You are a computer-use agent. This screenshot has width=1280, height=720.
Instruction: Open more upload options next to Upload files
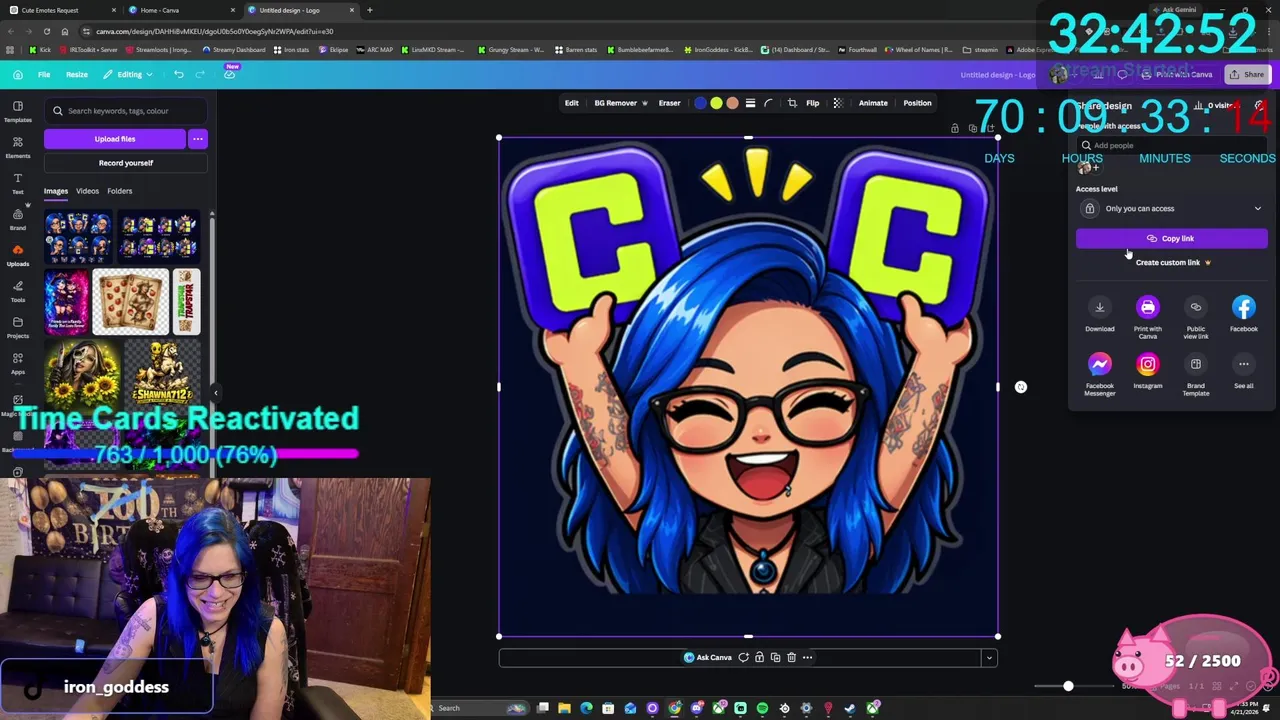197,139
